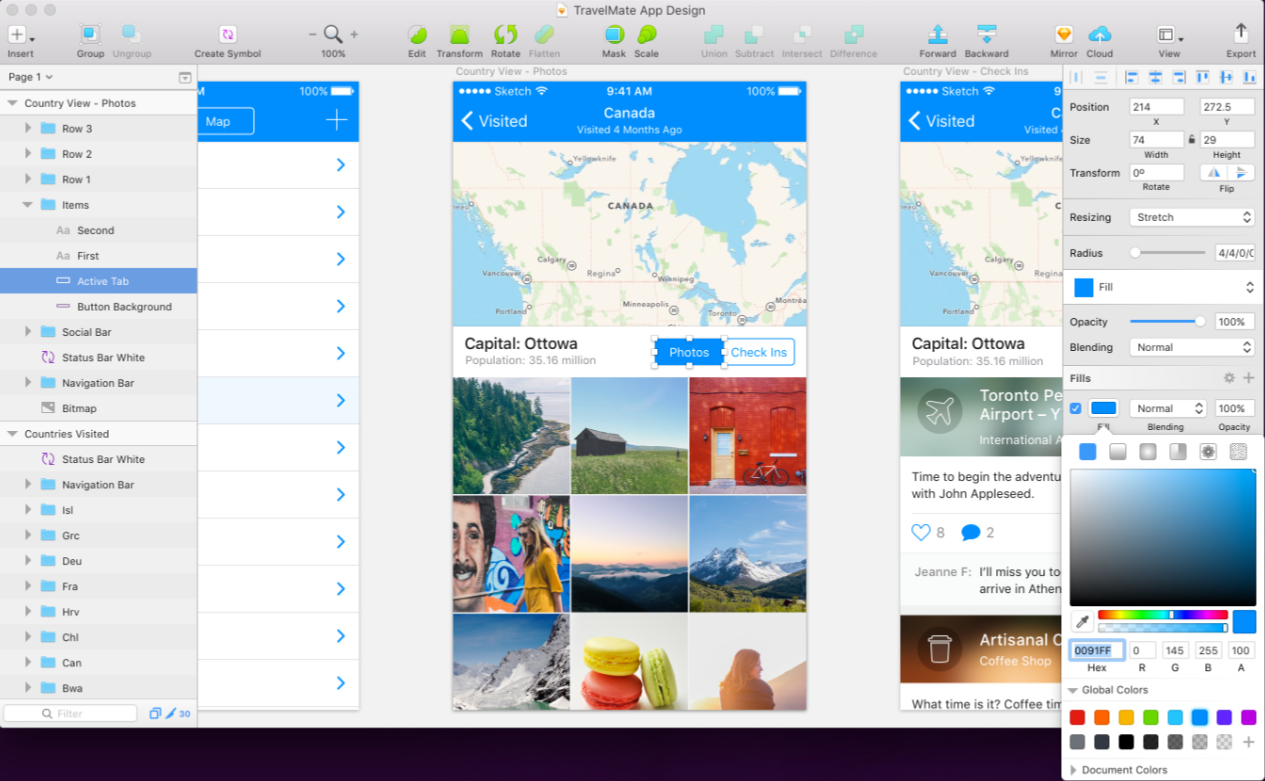Open the Insert tool menu
The image size is (1265, 781).
click(x=20, y=34)
